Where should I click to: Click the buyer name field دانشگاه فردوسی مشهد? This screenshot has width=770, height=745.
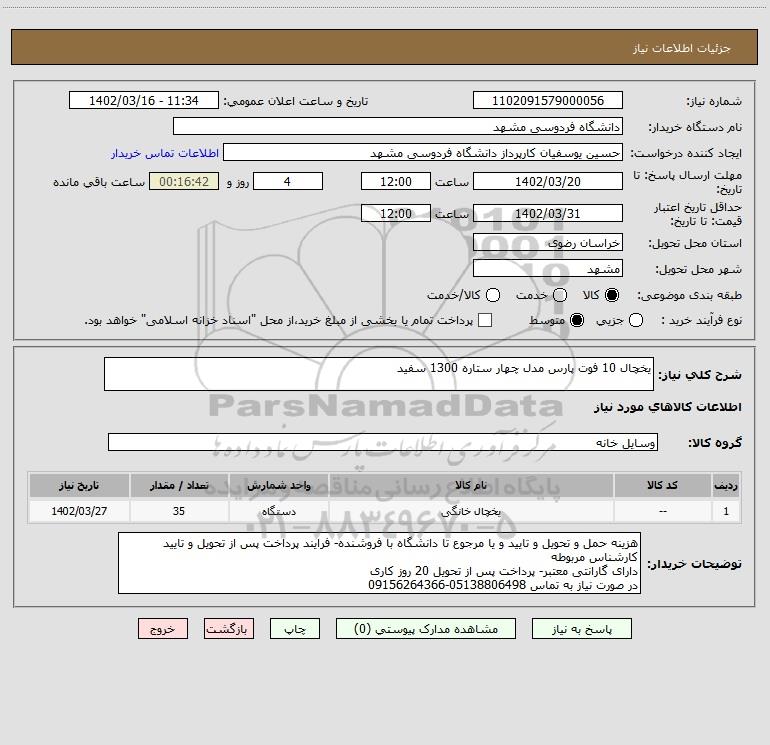(398, 127)
